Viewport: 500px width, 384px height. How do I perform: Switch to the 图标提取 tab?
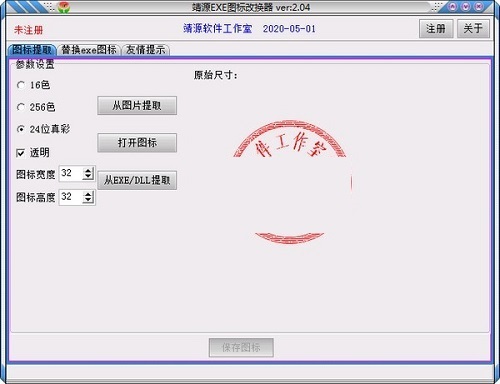tap(32, 50)
